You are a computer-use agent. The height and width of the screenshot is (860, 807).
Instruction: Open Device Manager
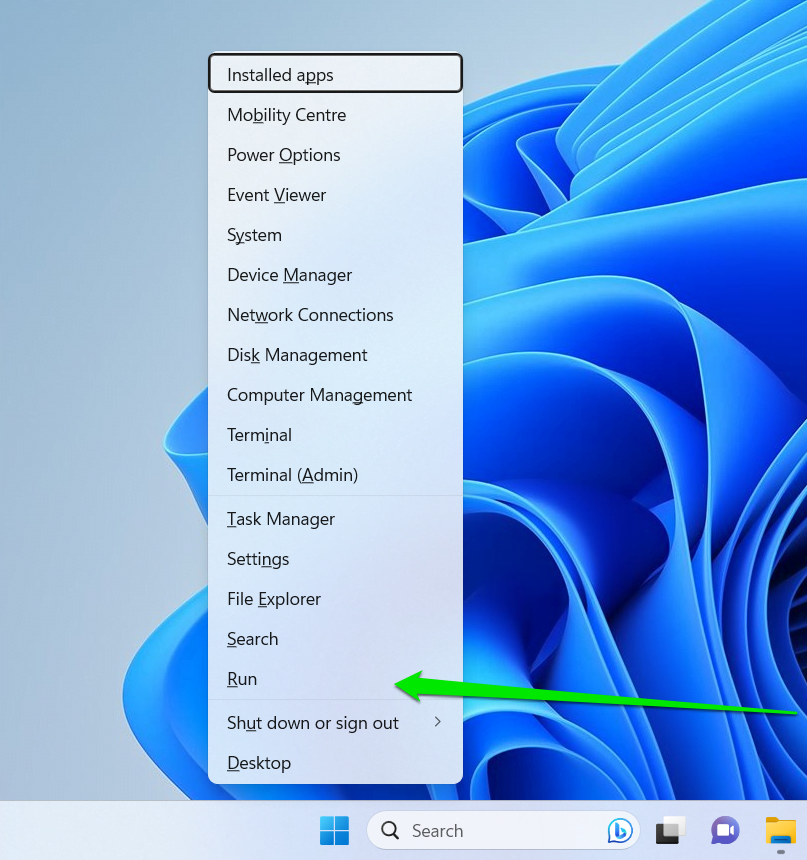point(289,275)
